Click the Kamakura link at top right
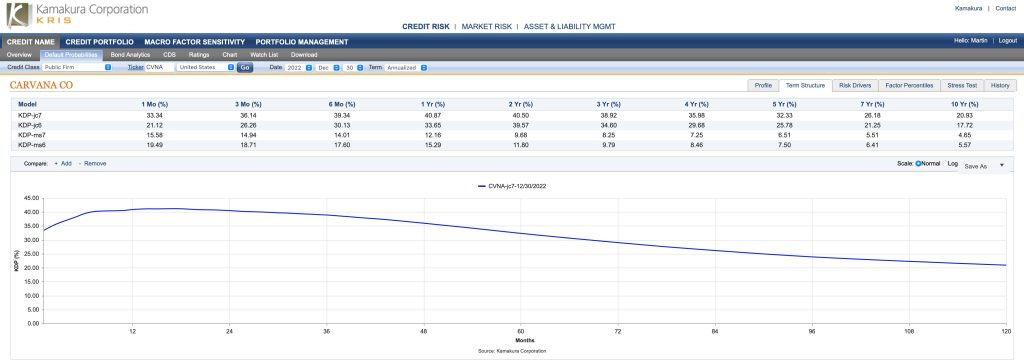The height and width of the screenshot is (363, 1024). point(968,8)
